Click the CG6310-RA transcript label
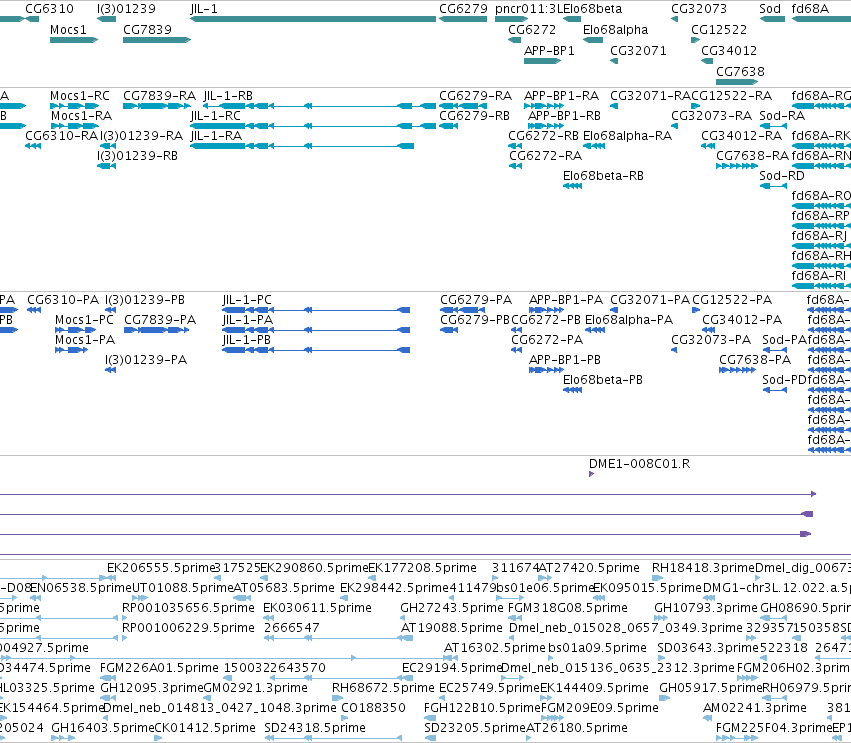Screen dimensions: 851x743 [62, 136]
